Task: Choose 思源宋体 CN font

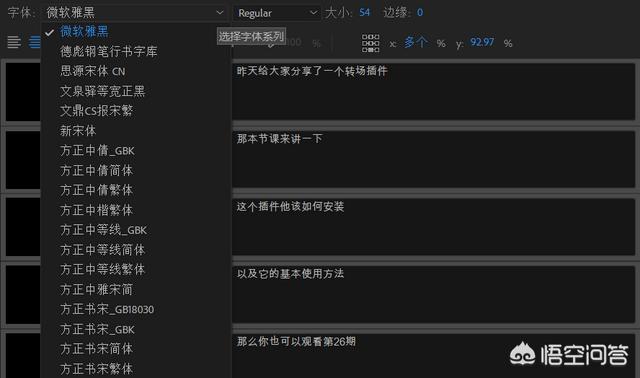Action: (93, 71)
